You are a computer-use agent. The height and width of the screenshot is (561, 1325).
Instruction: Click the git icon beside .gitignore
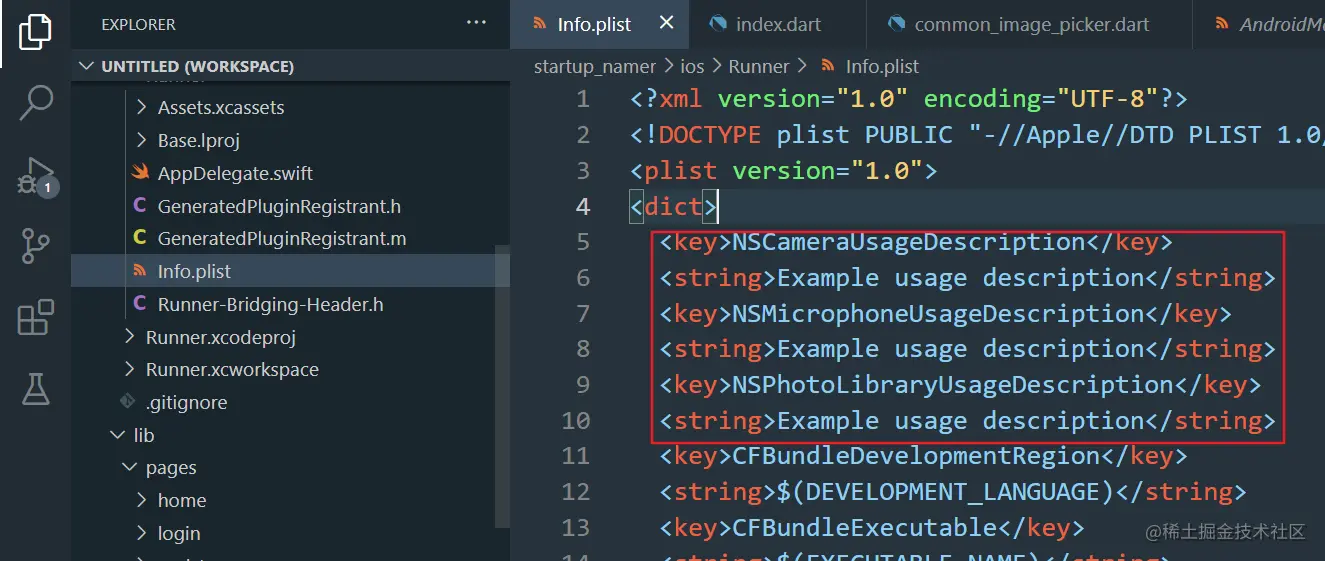click(x=127, y=402)
